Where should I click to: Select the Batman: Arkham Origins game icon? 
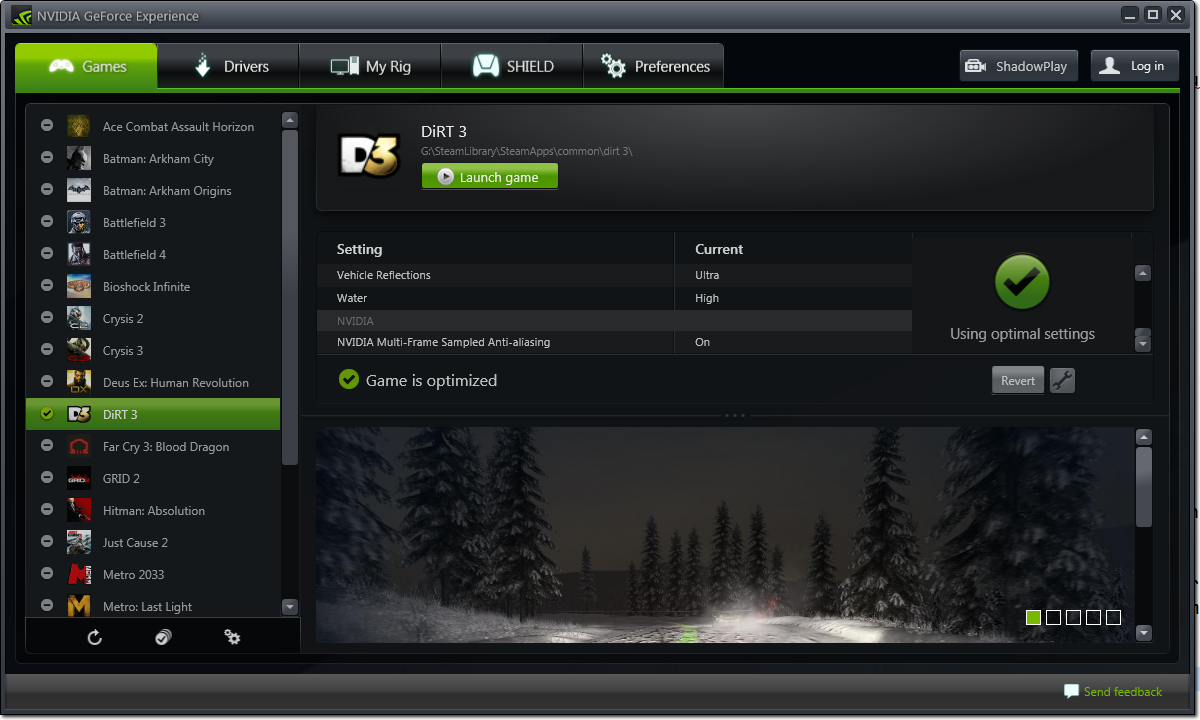pos(79,190)
